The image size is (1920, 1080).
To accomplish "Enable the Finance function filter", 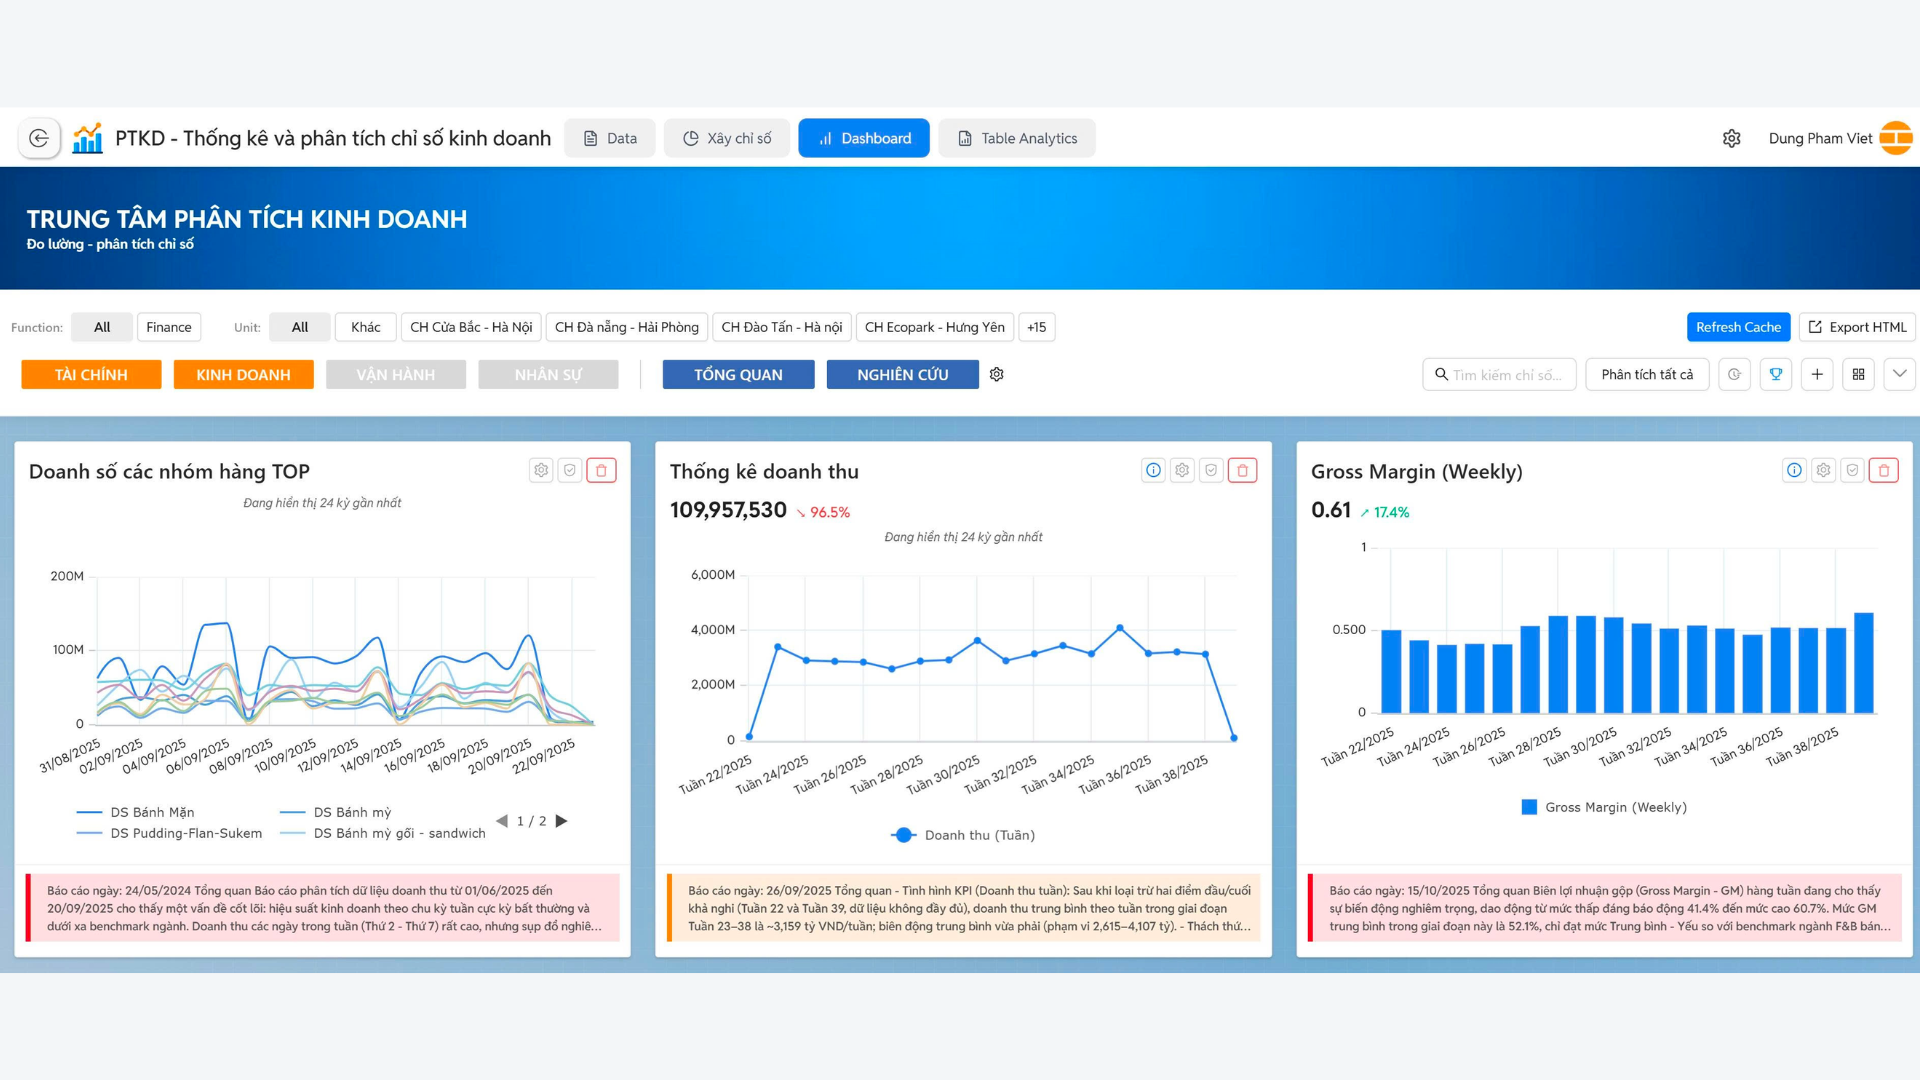I will coord(168,327).
